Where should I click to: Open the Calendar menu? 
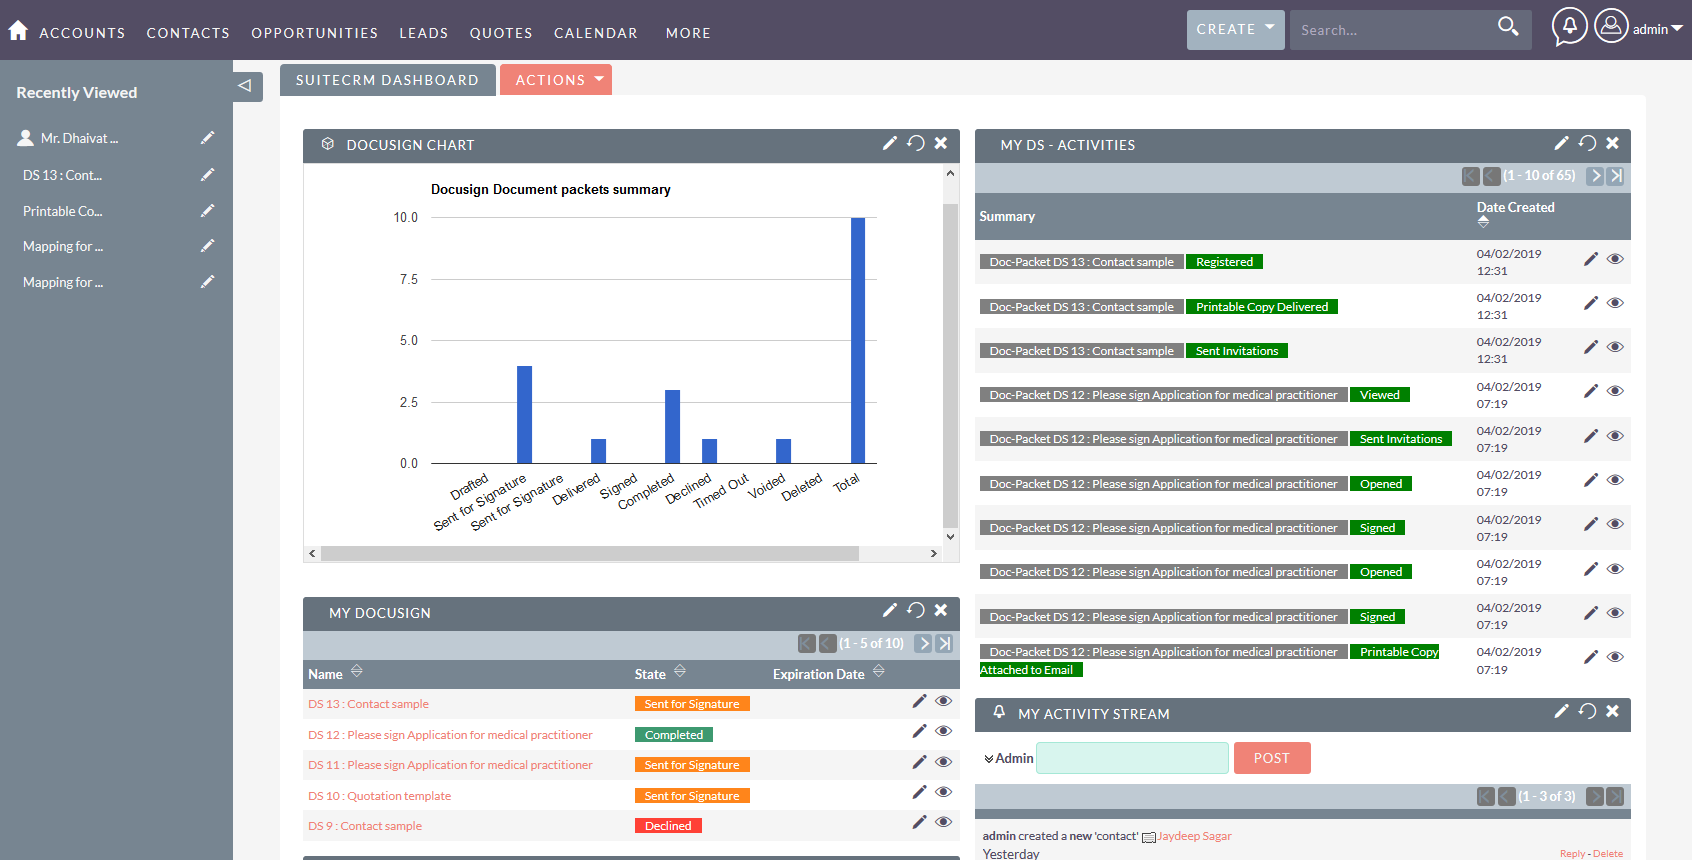596,33
